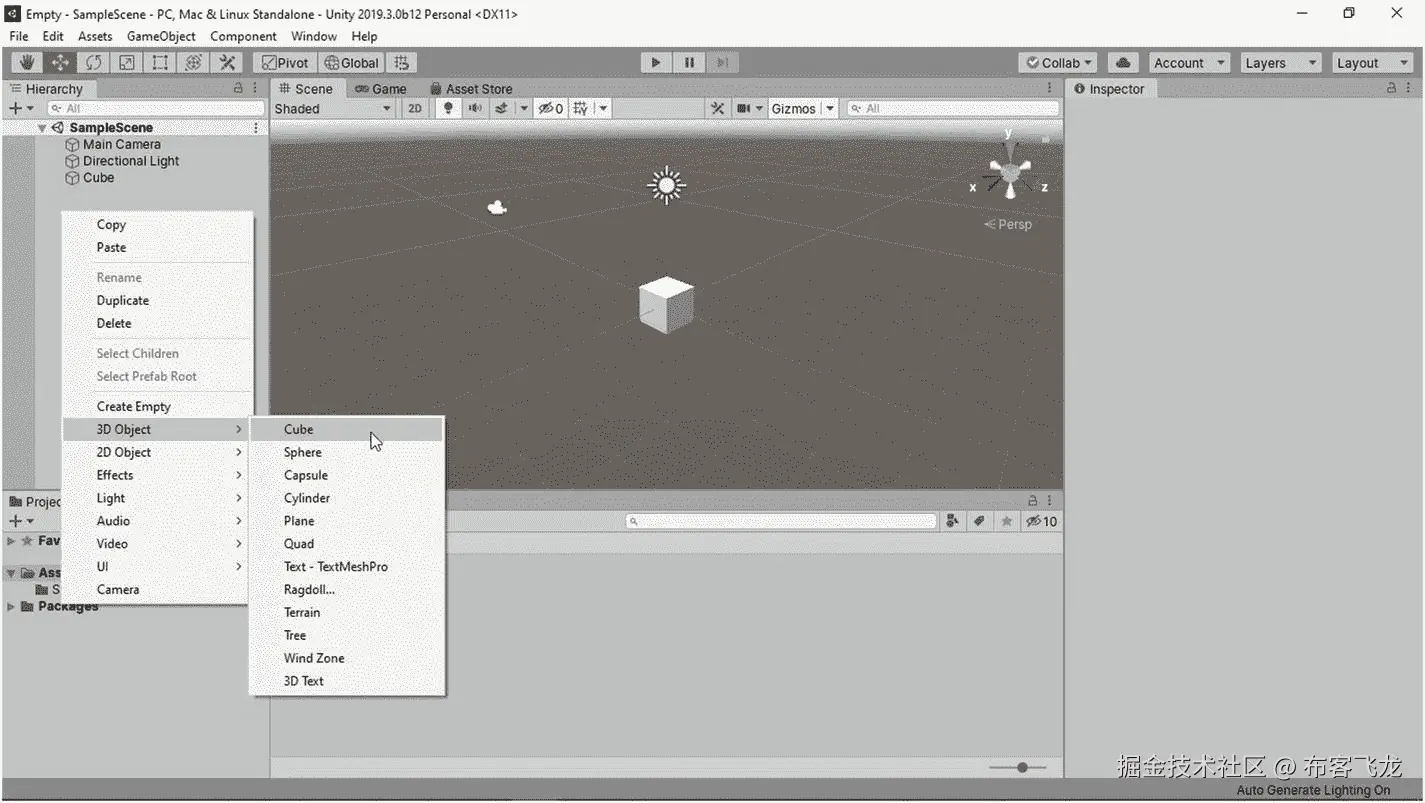Toggle scene grid visibility

[x=580, y=108]
